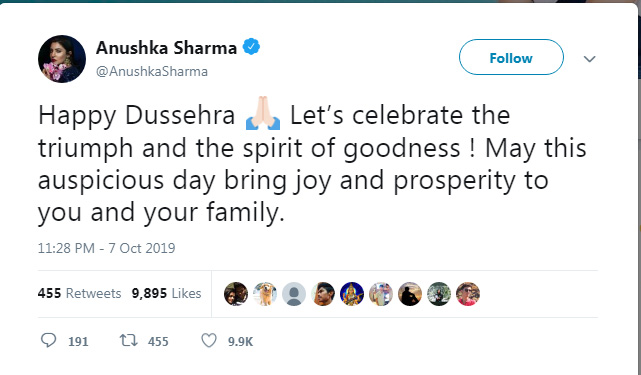View the 9,895 Likes list

click(x=166, y=293)
